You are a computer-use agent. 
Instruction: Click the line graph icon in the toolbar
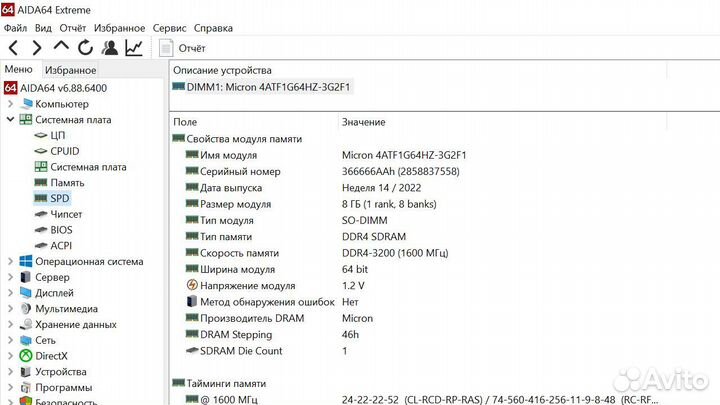point(133,48)
